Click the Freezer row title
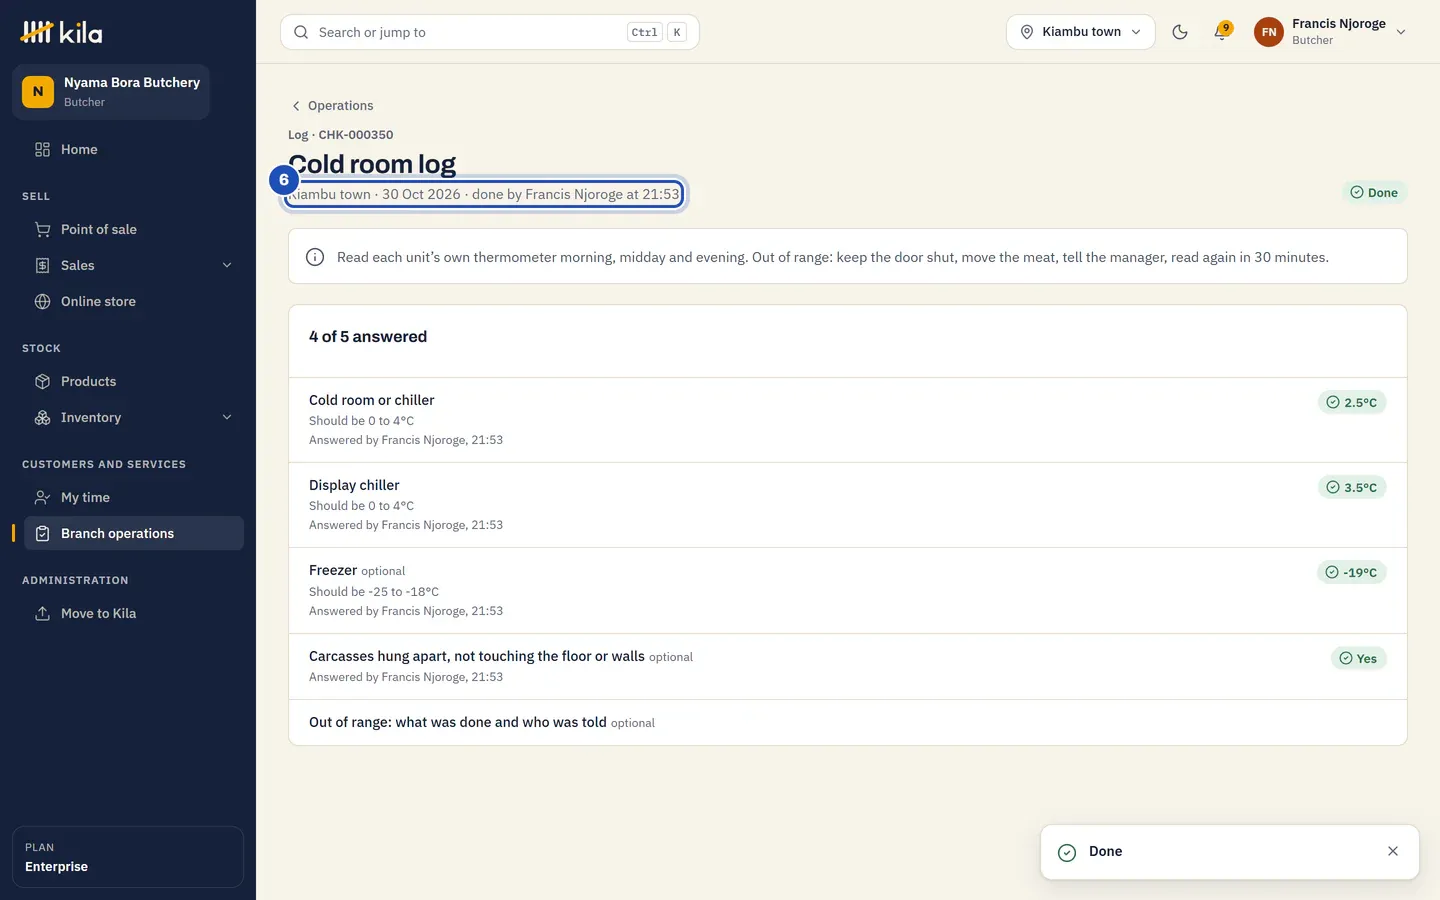 [x=333, y=570]
